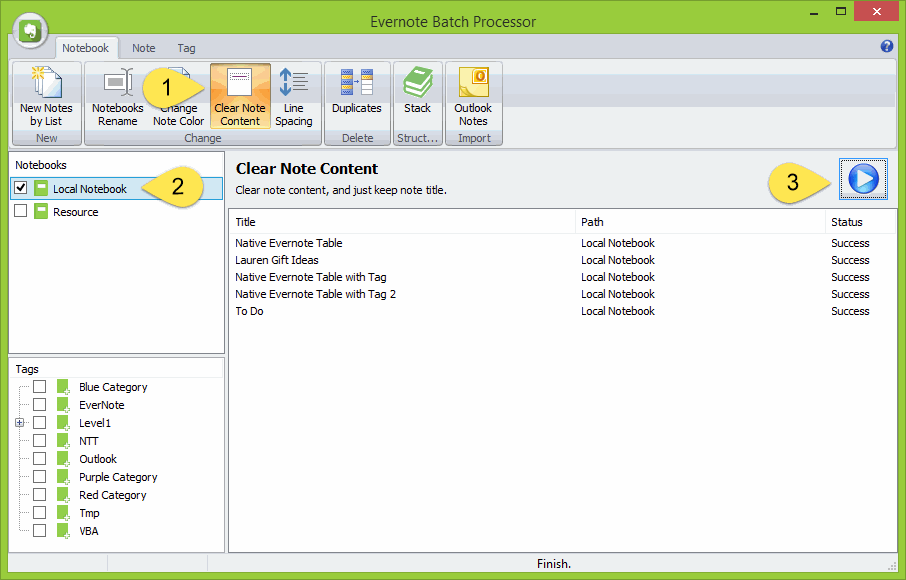
Task: Click the Outlook tag label
Action: coord(98,459)
